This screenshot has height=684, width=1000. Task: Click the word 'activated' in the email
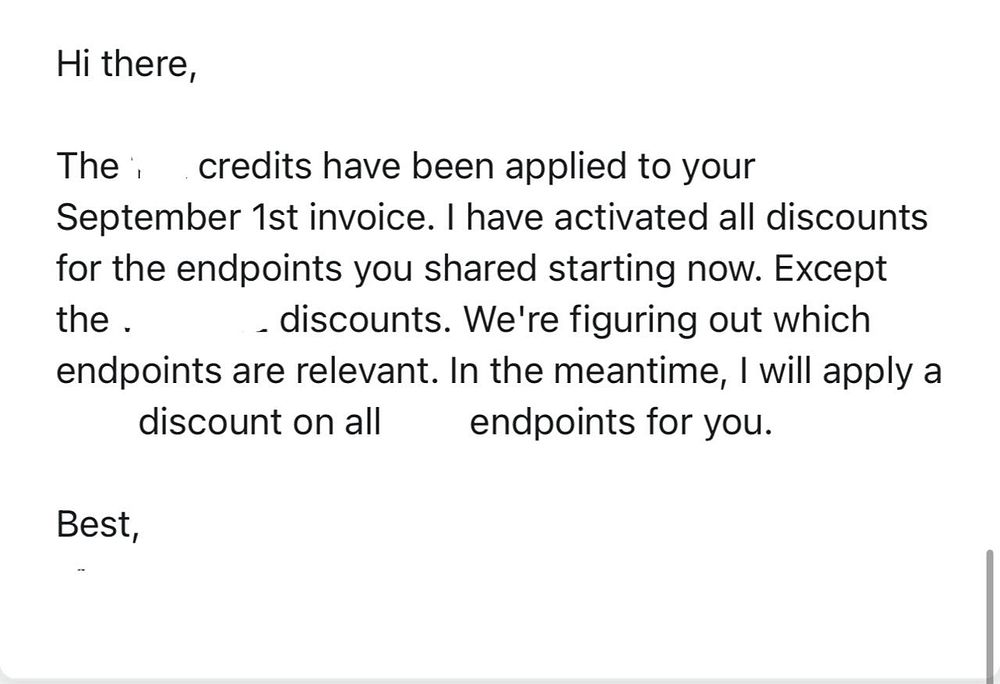click(631, 217)
